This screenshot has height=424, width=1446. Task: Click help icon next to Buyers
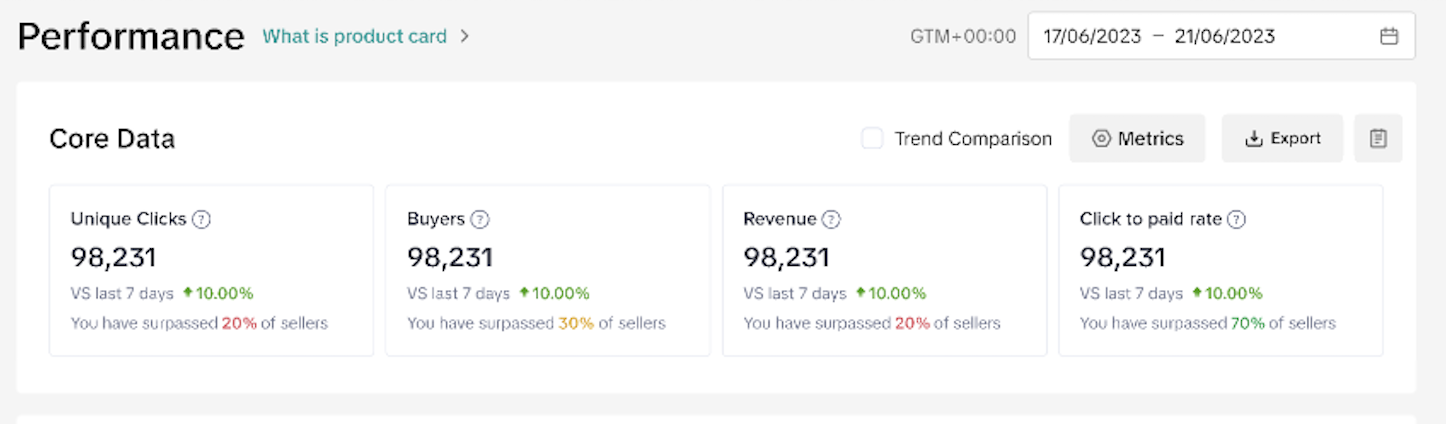[480, 219]
